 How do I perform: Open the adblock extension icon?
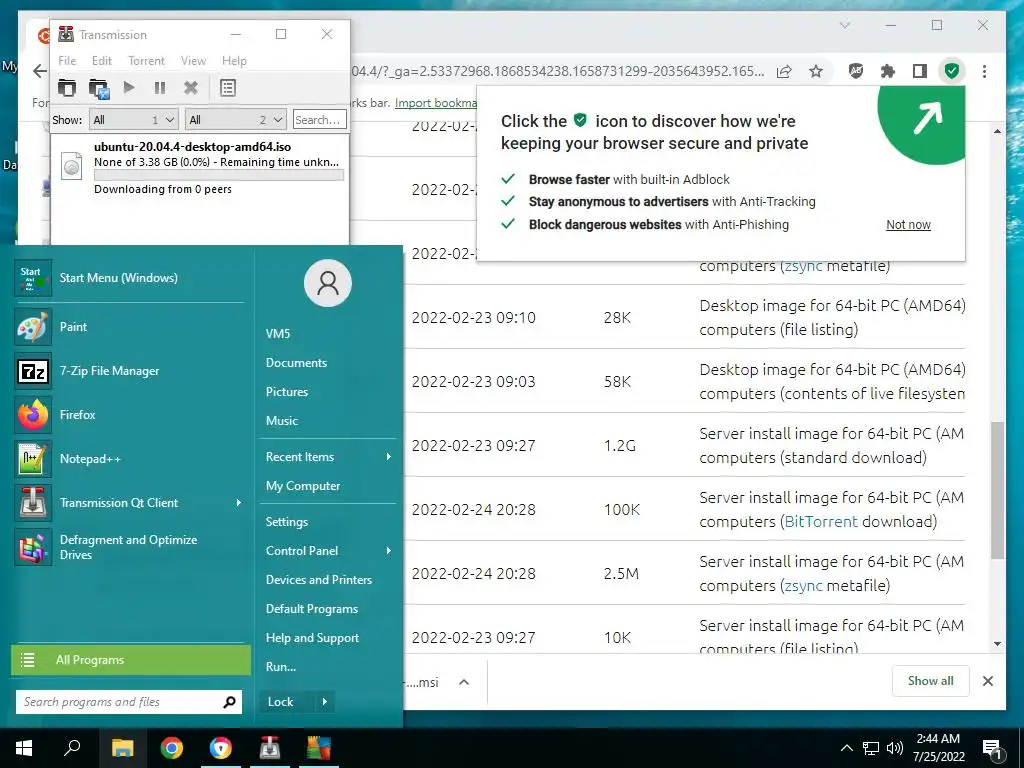tap(856, 71)
